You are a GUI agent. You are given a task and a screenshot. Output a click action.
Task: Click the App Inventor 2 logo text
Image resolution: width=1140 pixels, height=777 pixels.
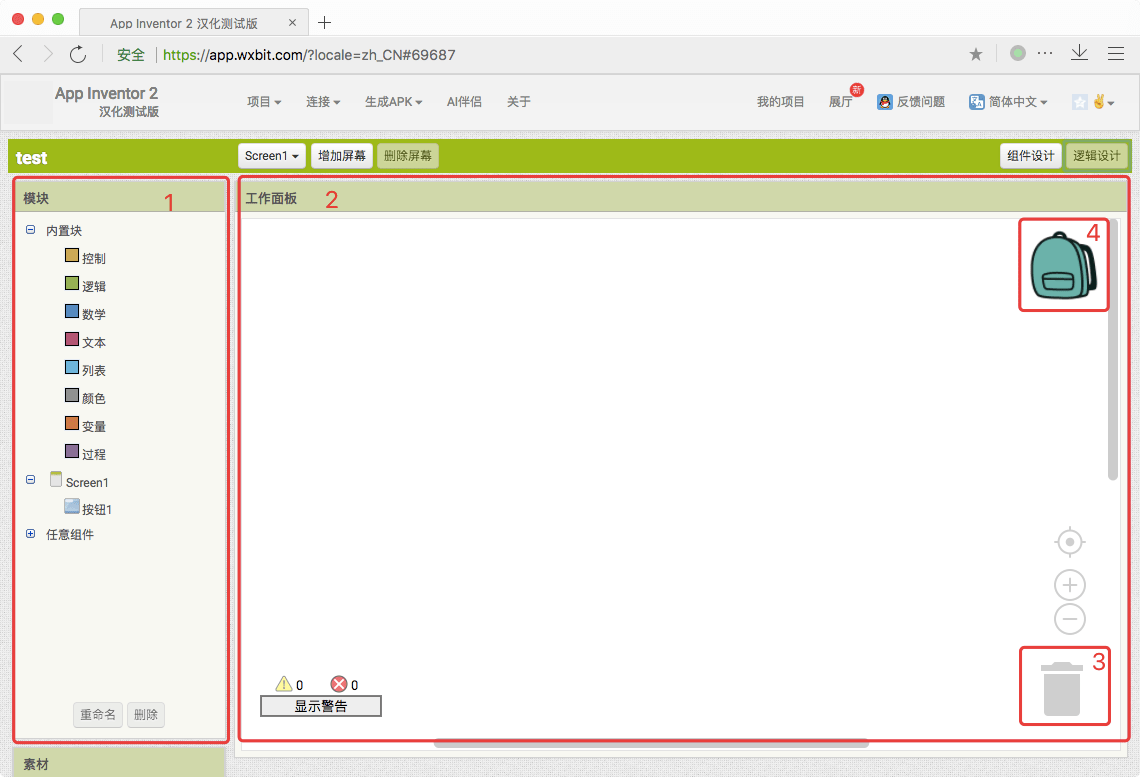(107, 101)
